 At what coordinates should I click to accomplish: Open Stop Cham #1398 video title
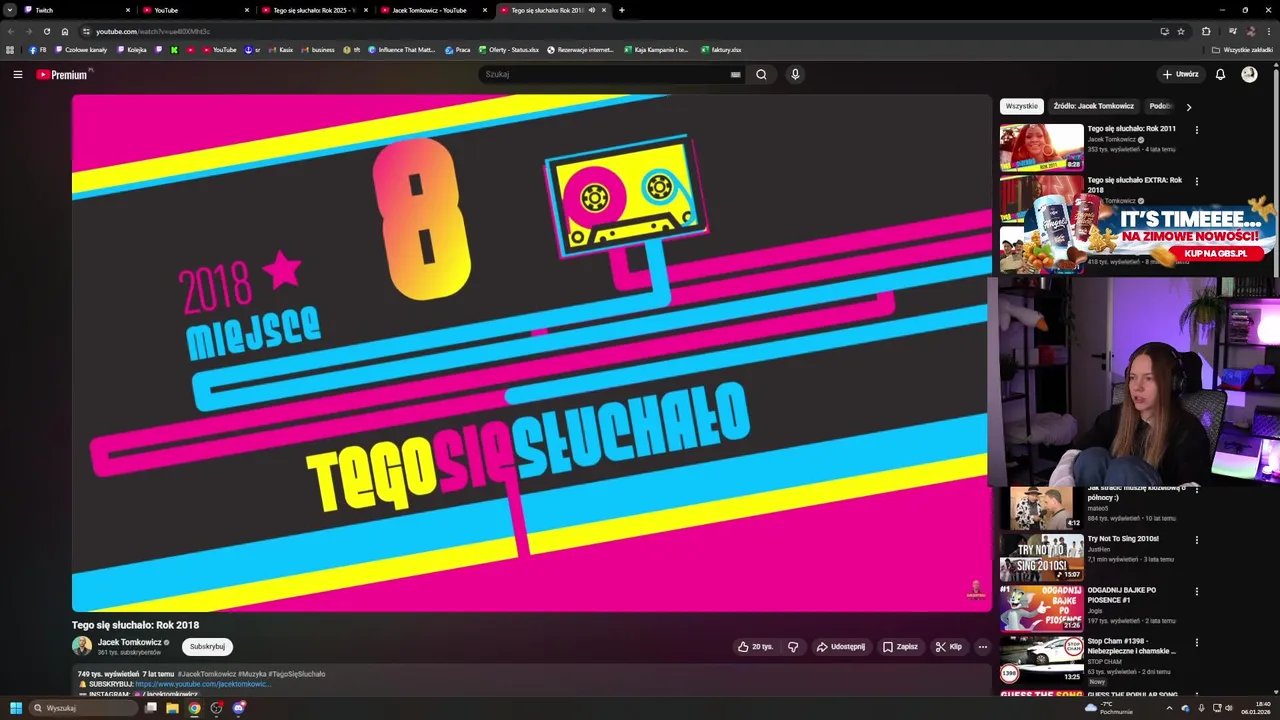point(1132,646)
